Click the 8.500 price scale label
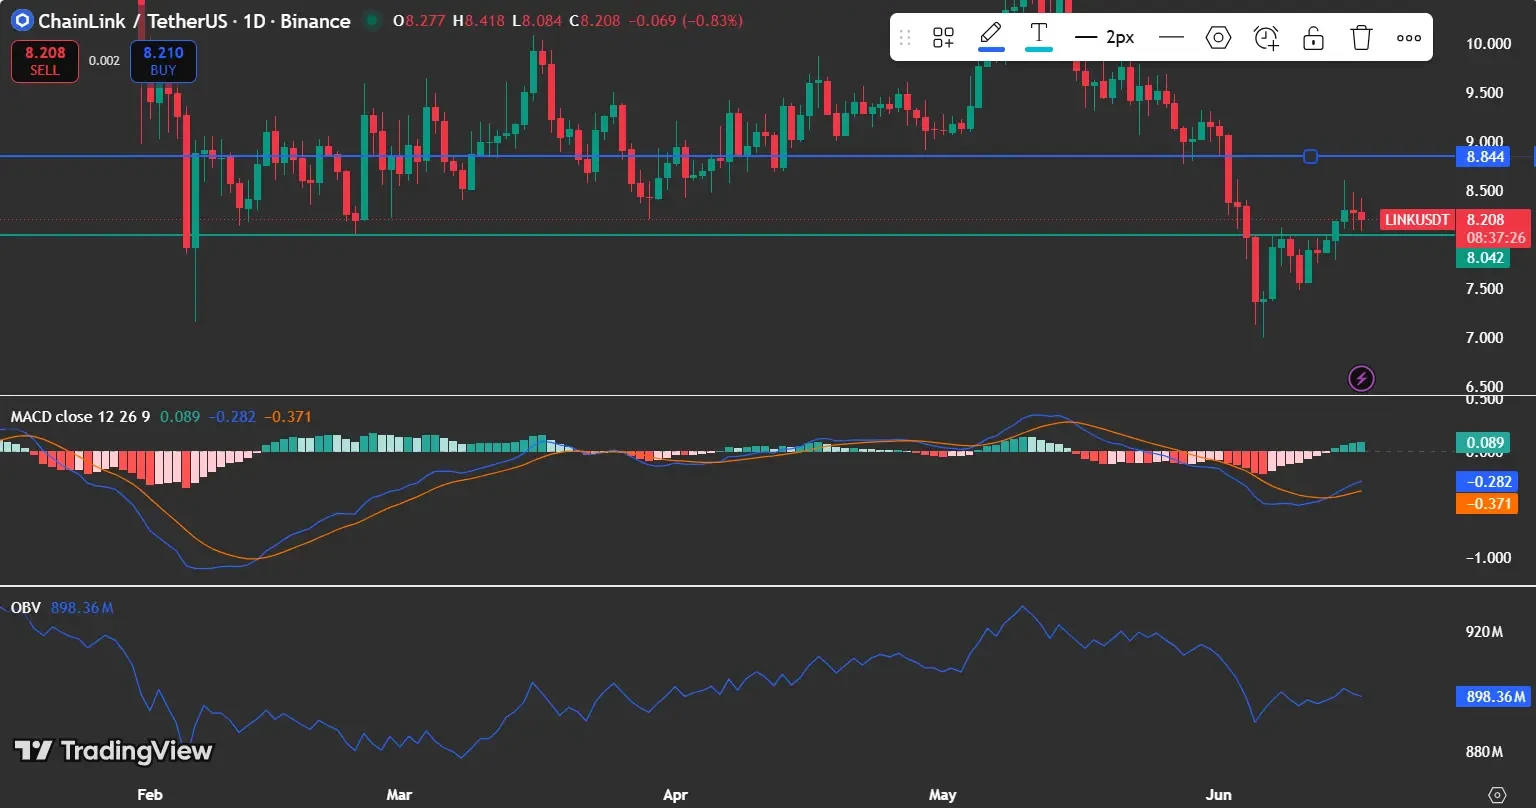This screenshot has height=808, width=1536. (1484, 191)
